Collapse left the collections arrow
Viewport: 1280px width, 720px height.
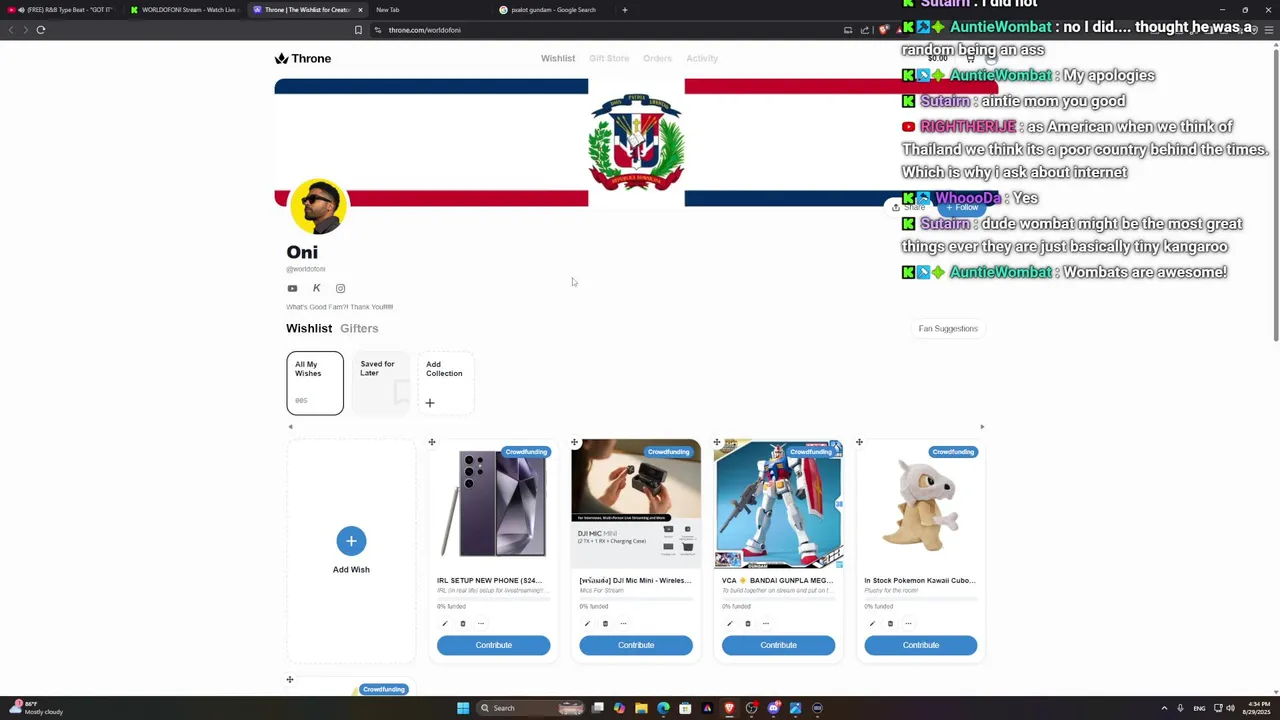click(290, 427)
